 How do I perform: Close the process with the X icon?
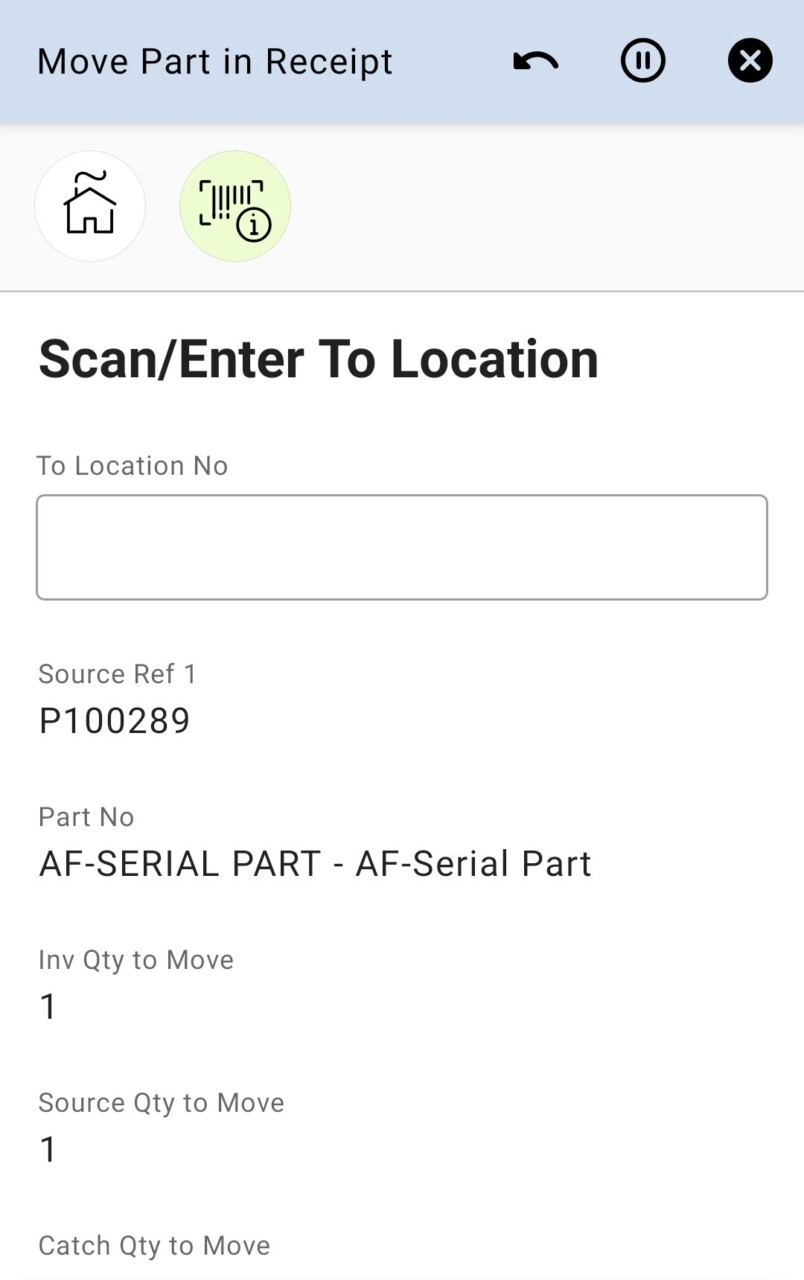click(x=750, y=62)
